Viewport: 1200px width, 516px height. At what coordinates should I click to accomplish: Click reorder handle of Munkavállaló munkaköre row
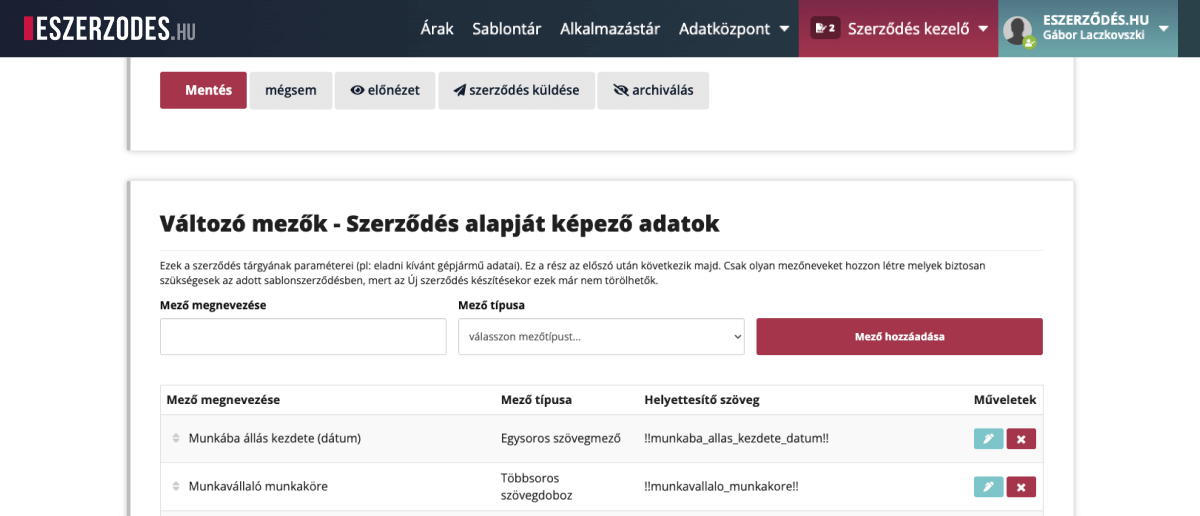176,487
